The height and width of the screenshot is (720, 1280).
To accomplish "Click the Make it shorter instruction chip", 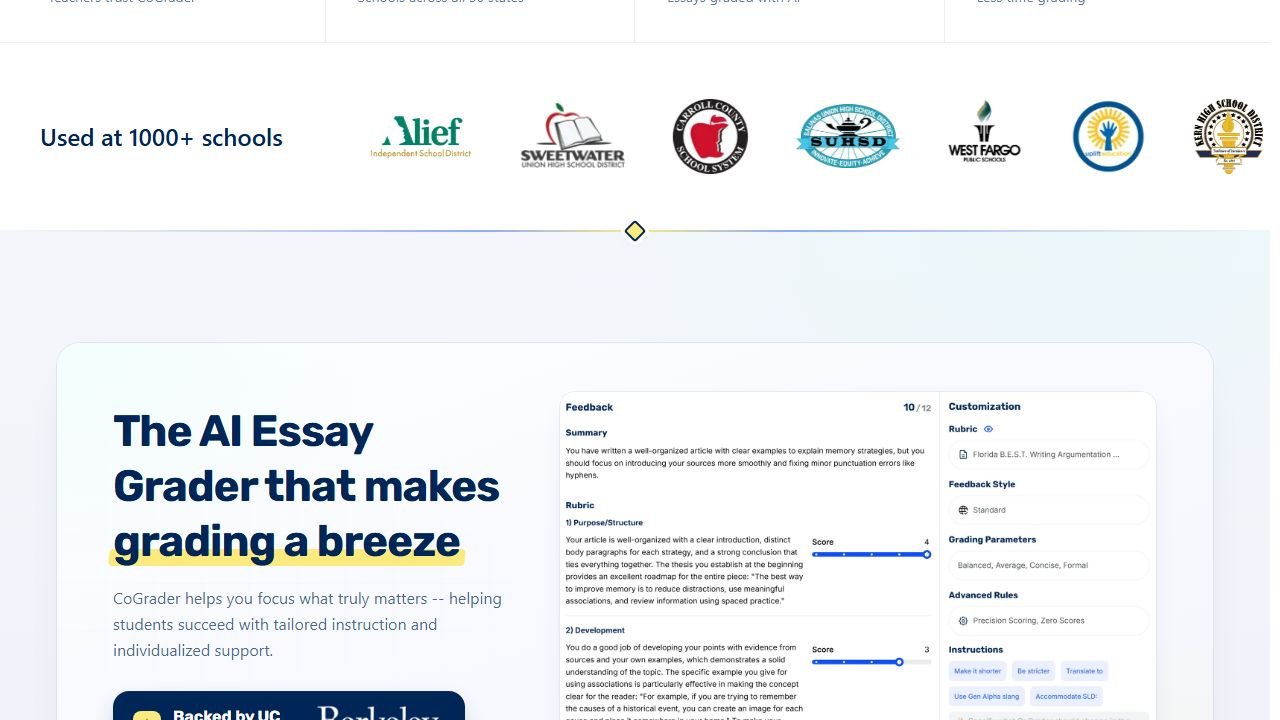I will coord(977,672).
